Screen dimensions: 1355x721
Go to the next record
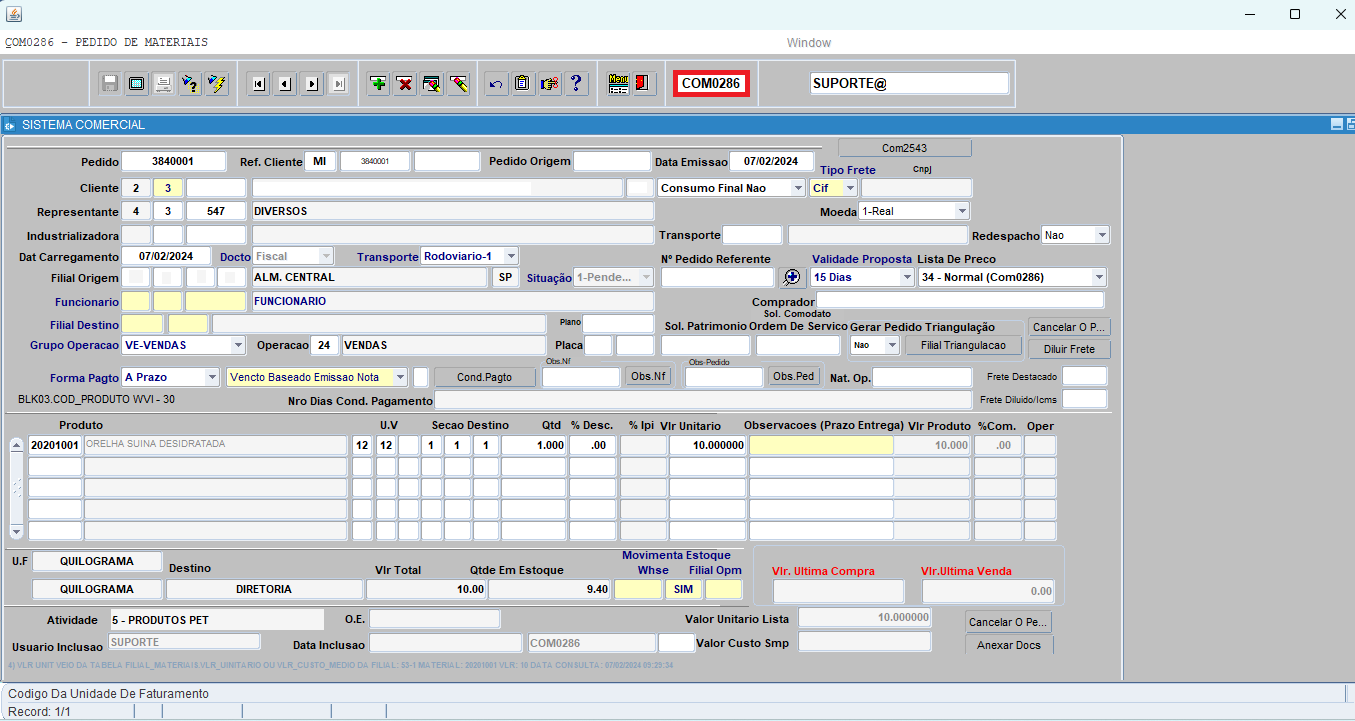click(x=312, y=84)
